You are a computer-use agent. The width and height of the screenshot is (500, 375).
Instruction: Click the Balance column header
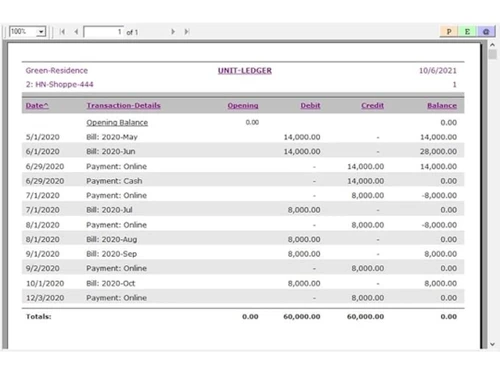point(442,105)
